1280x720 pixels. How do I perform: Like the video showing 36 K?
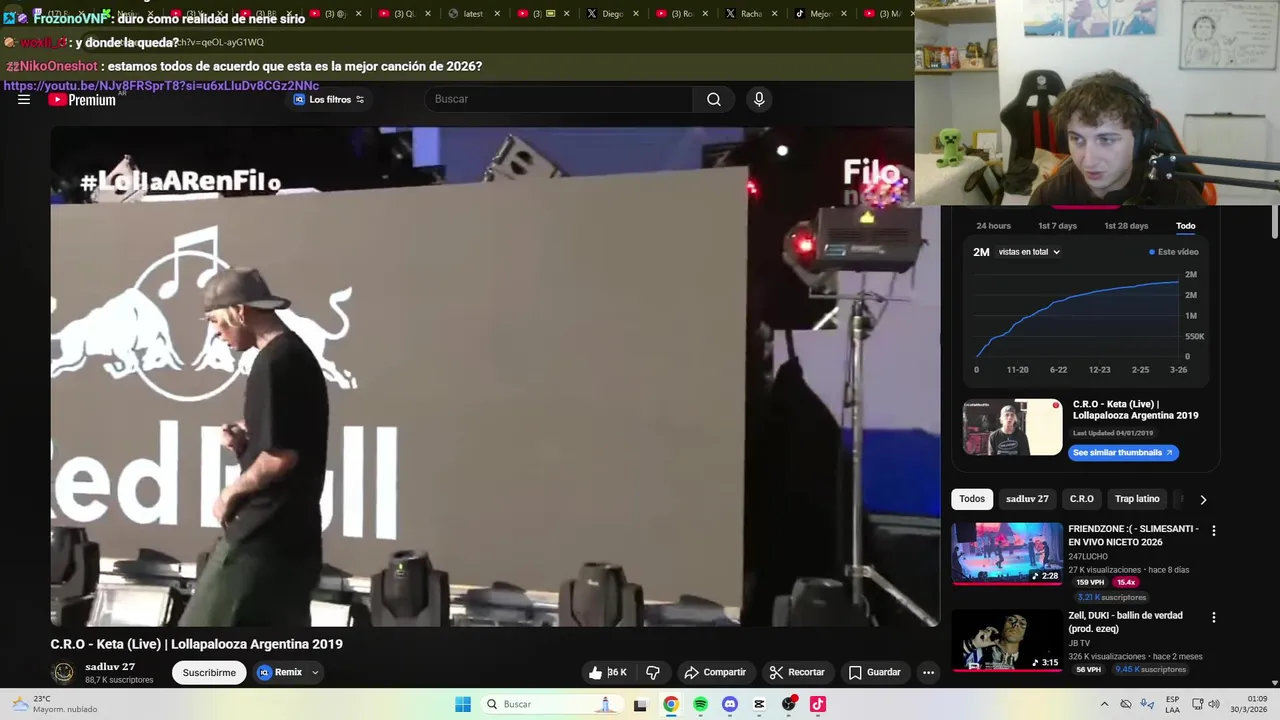pyautogui.click(x=608, y=672)
